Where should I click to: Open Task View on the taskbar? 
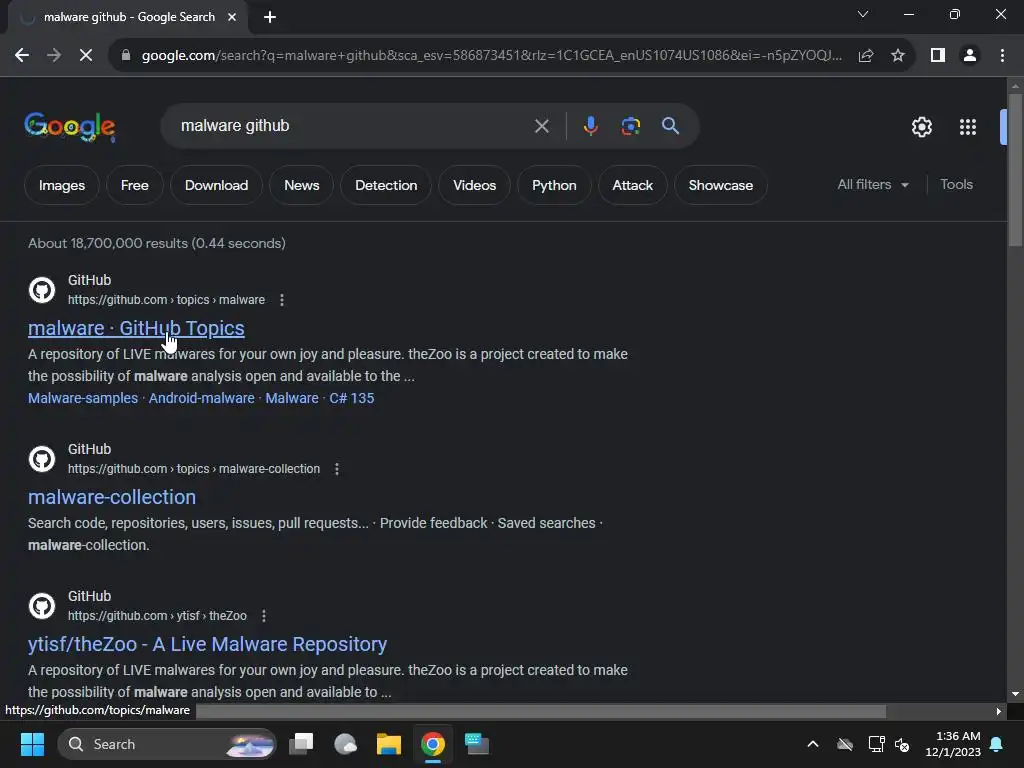(301, 744)
